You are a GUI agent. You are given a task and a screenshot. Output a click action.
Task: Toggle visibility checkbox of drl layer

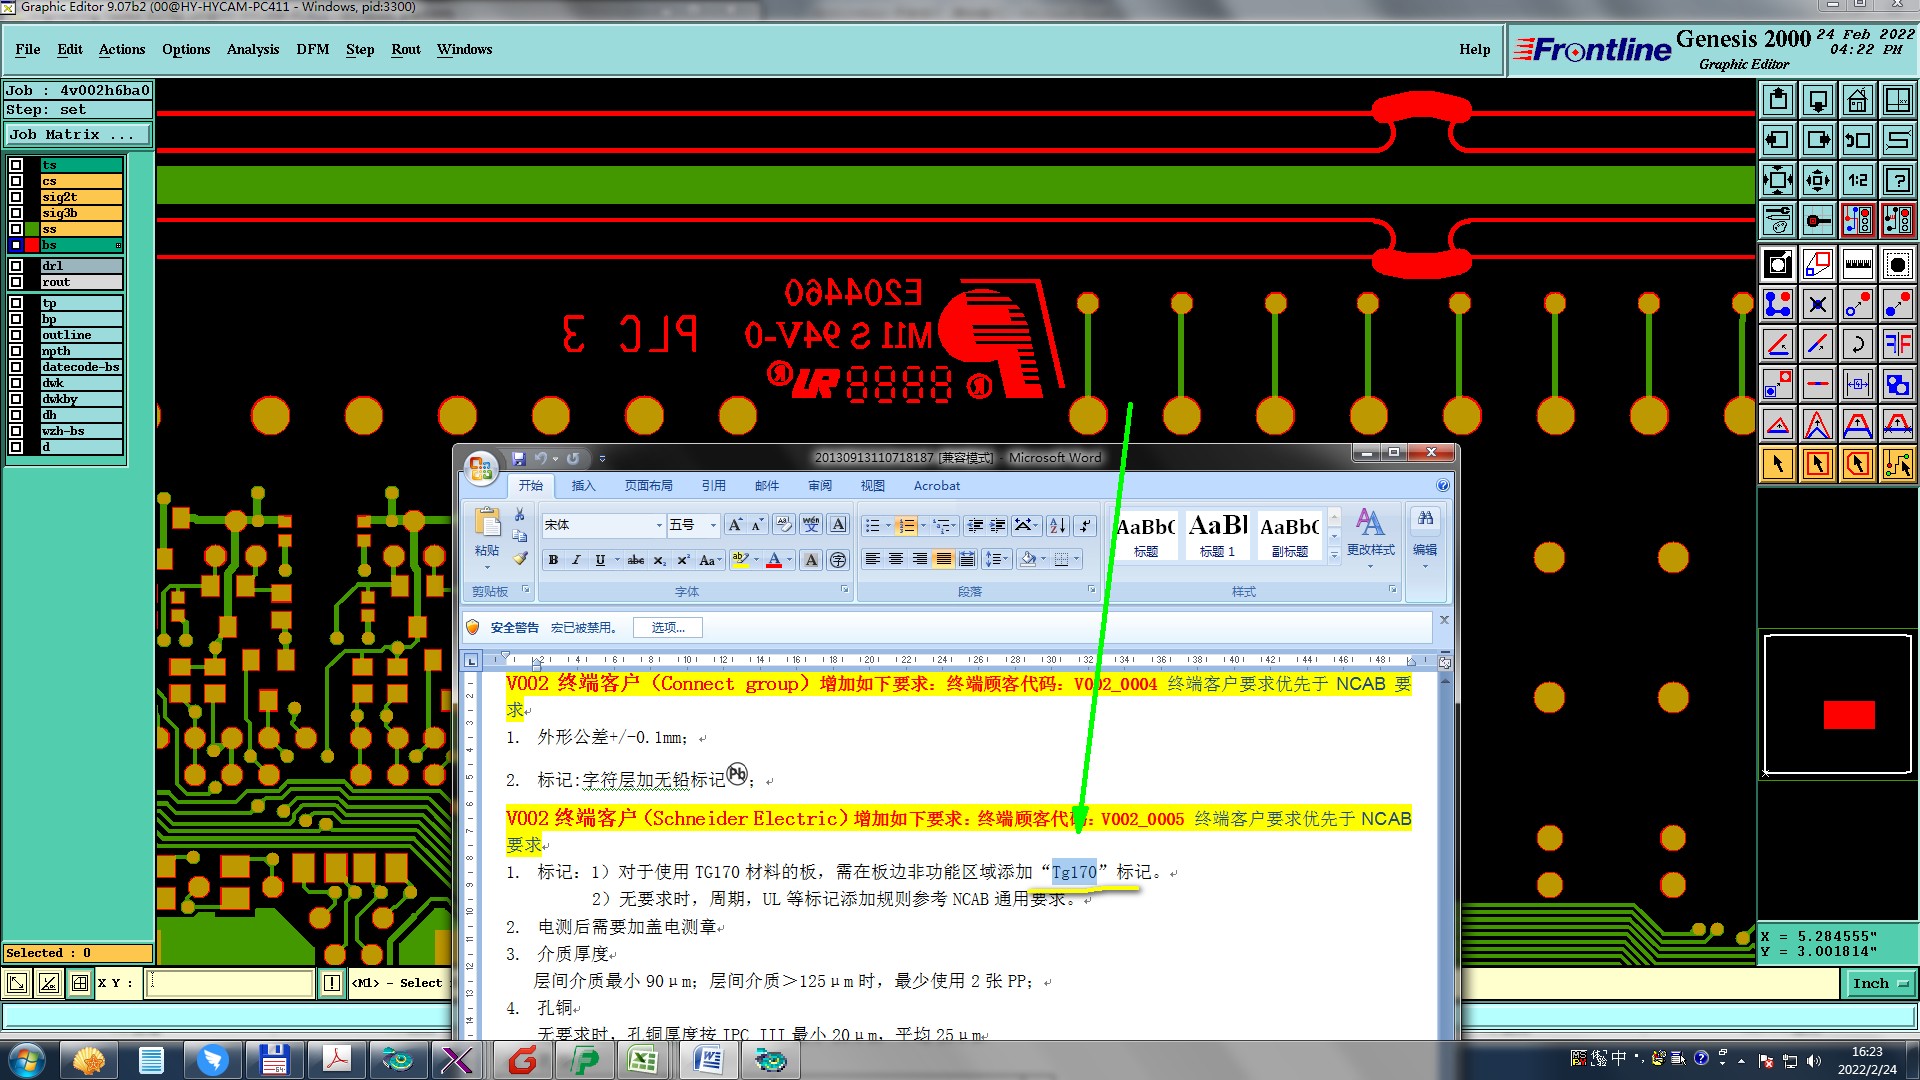pyautogui.click(x=16, y=266)
